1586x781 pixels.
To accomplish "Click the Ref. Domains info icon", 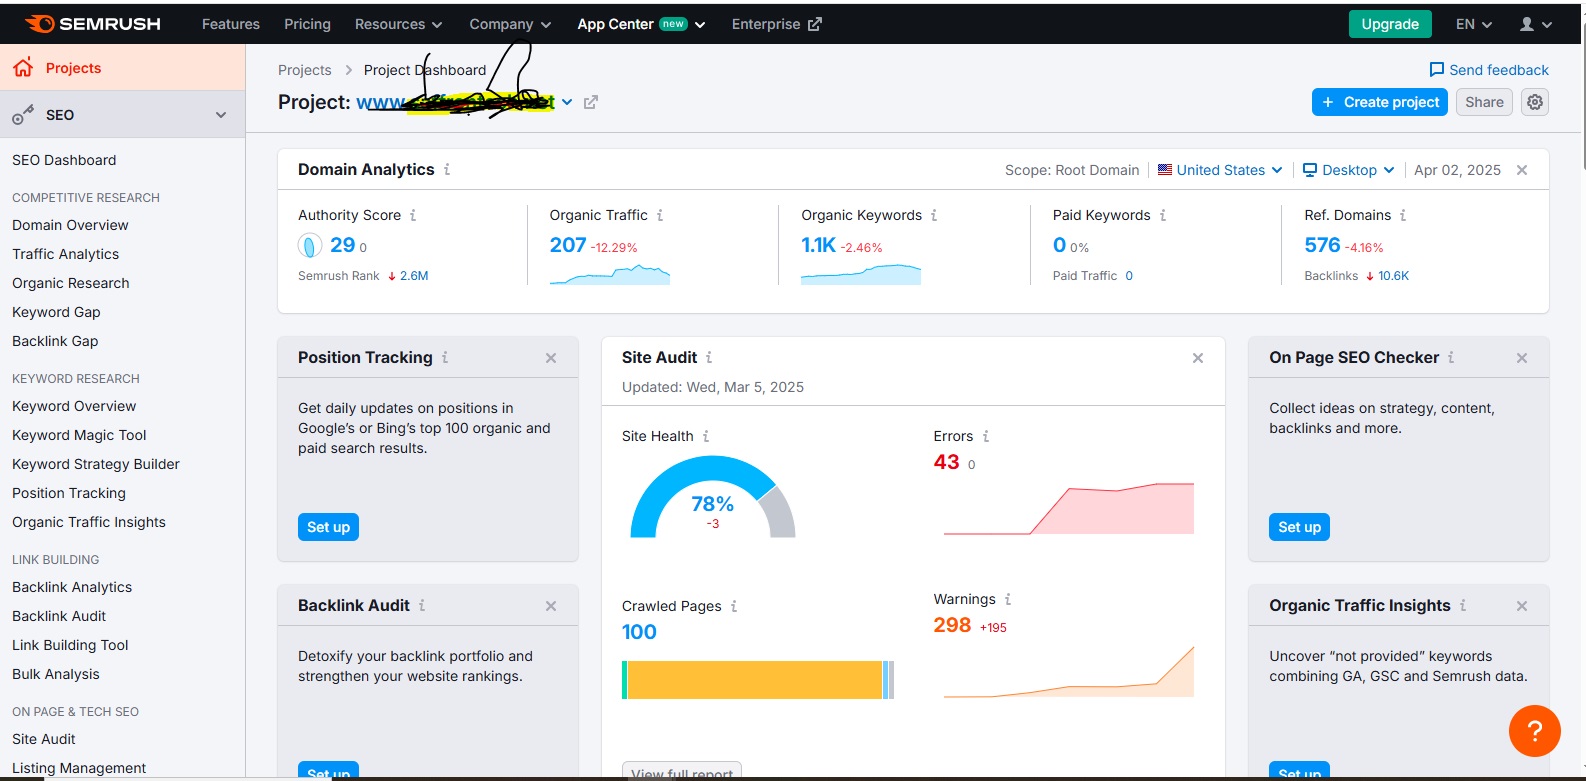I will pyautogui.click(x=1403, y=215).
